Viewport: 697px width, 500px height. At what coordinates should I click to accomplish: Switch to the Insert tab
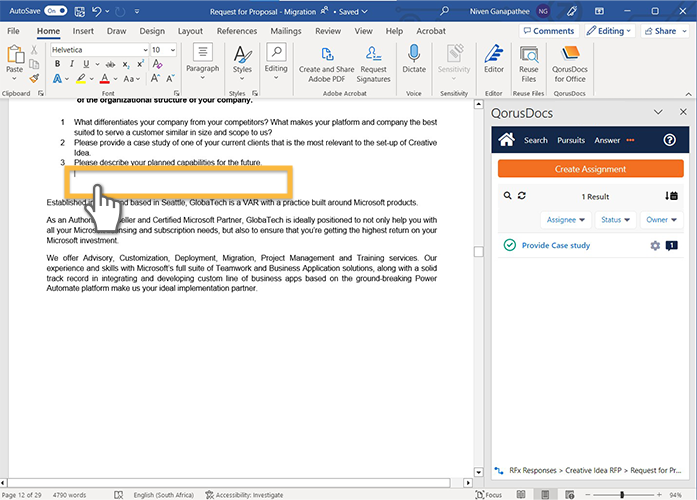pos(83,31)
